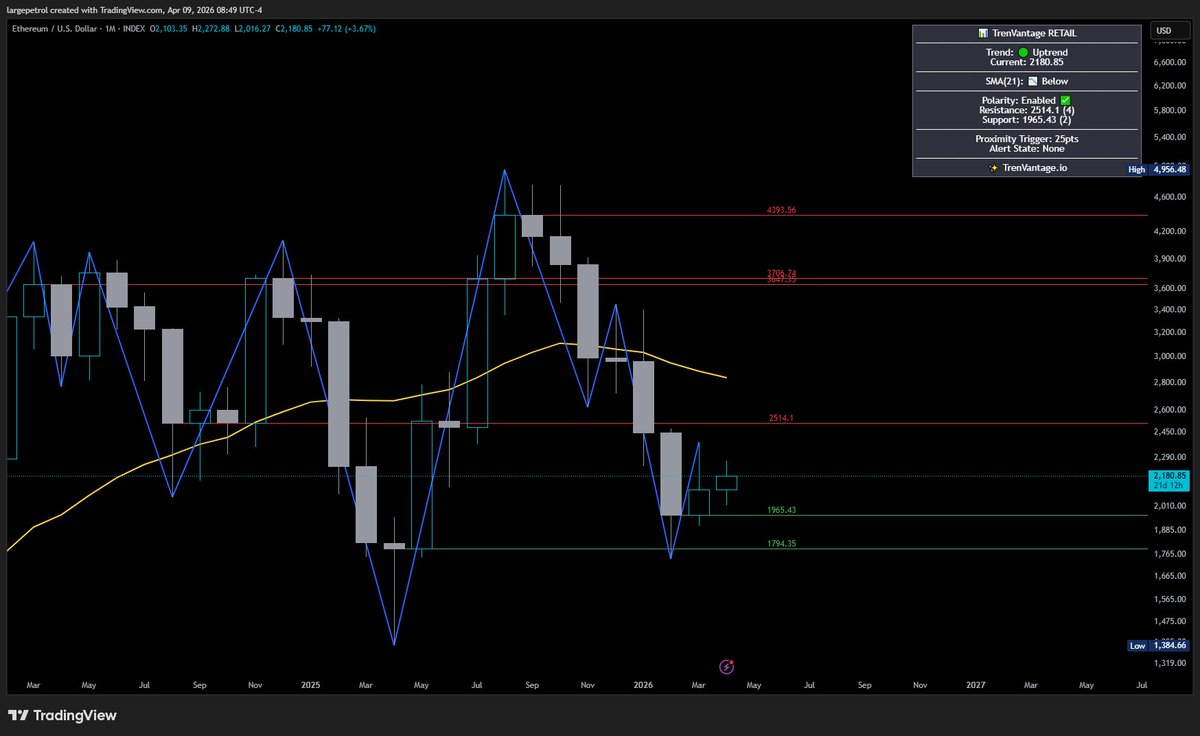
Task: Click the chart icon beside SMA(21) Below
Action: click(x=1033, y=81)
